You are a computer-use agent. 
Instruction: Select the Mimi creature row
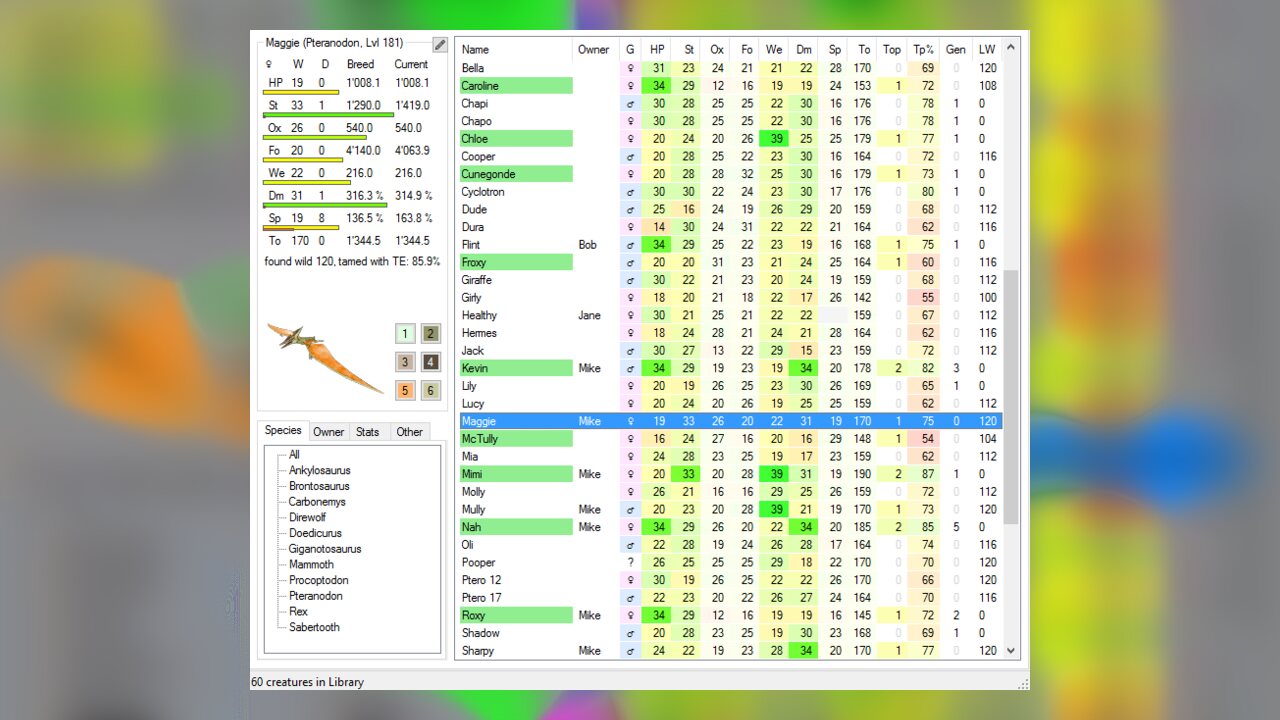pyautogui.click(x=729, y=474)
